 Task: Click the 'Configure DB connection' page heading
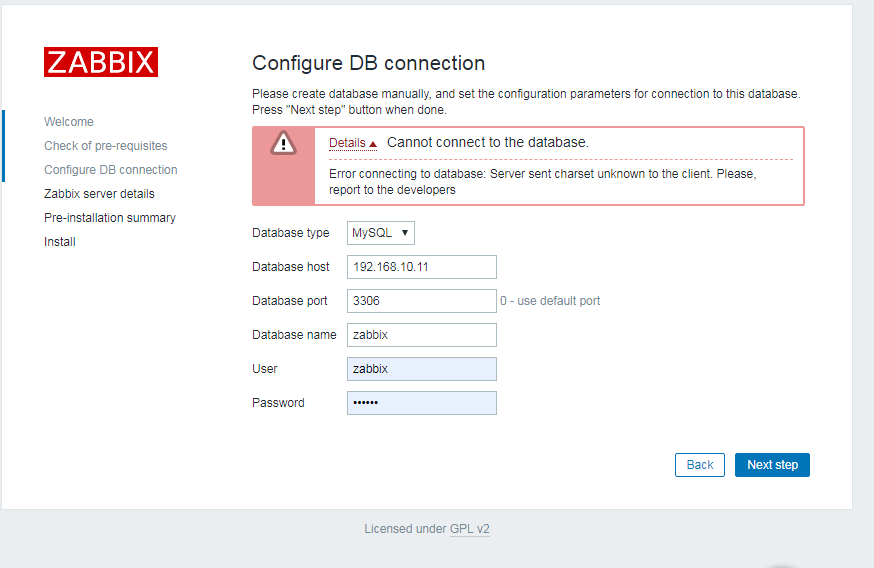pos(368,63)
